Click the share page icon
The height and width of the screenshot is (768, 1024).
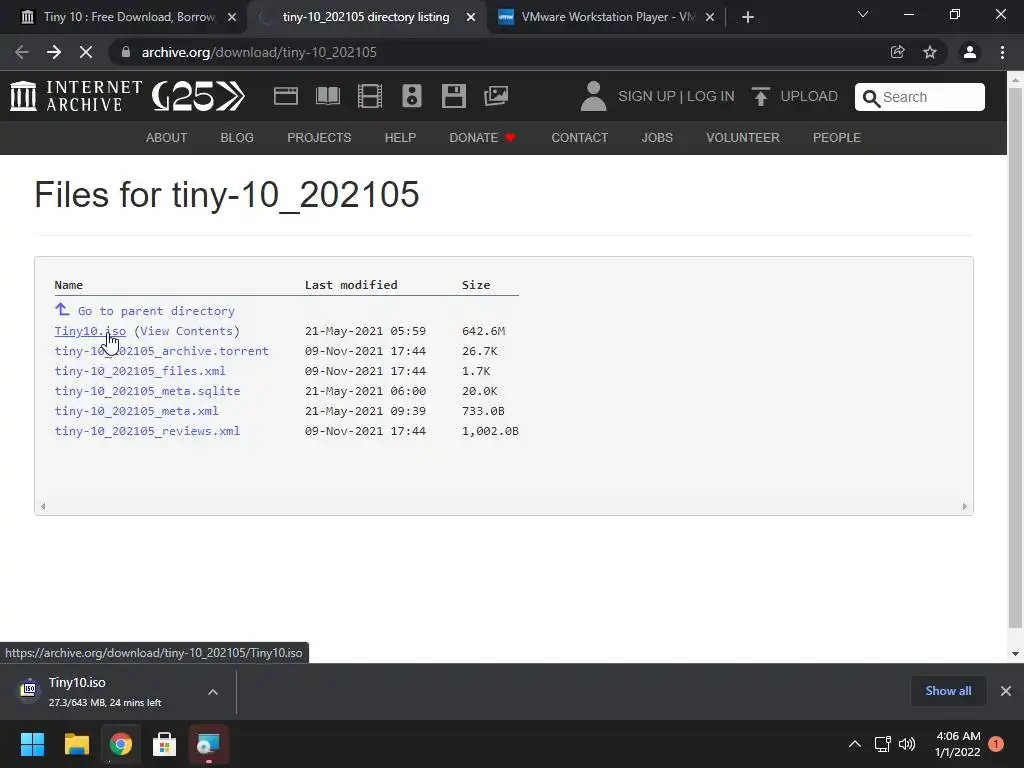tap(897, 52)
